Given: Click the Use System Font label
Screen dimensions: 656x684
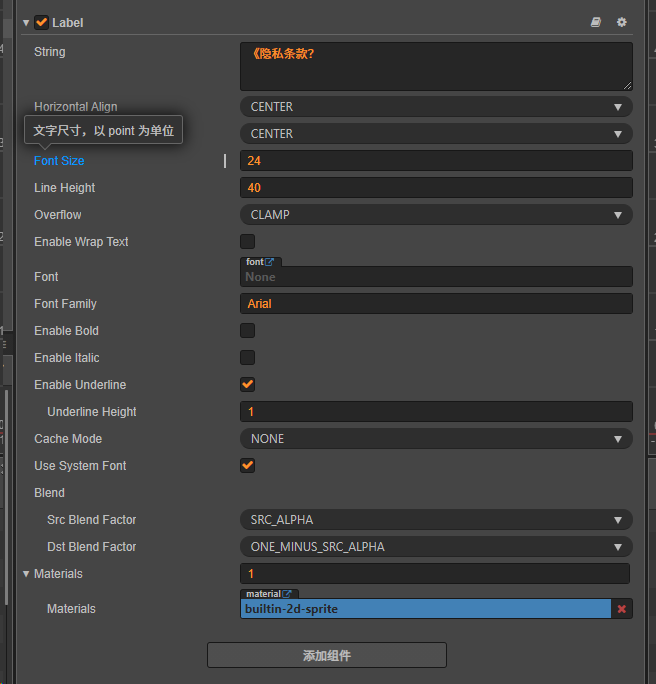Looking at the screenshot, I should pos(80,466).
